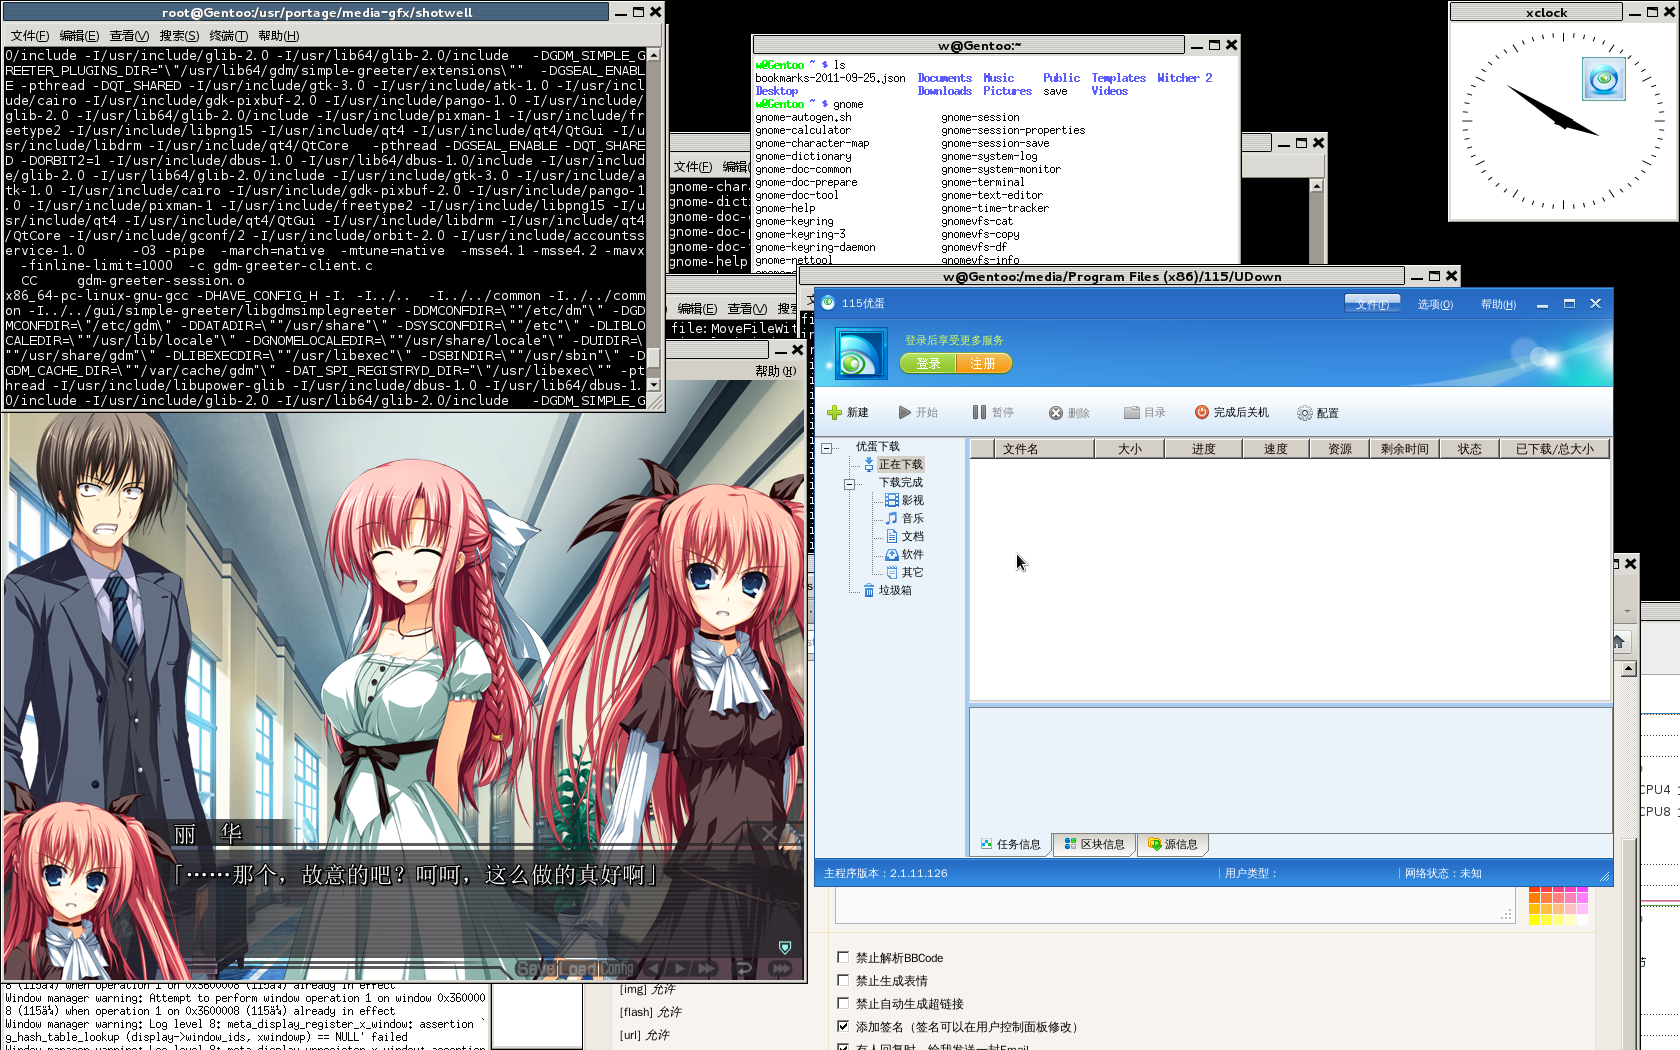Click the triple-arrow skip icon in game
Screen dimensions: 1680x1050
pos(781,968)
